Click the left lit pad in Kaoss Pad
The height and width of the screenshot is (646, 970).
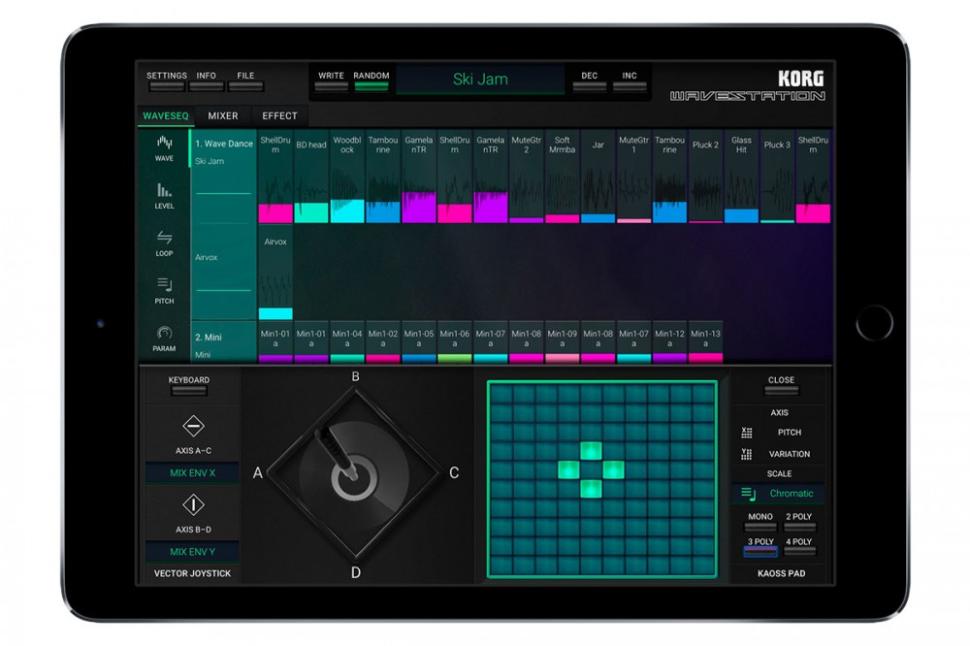point(569,470)
